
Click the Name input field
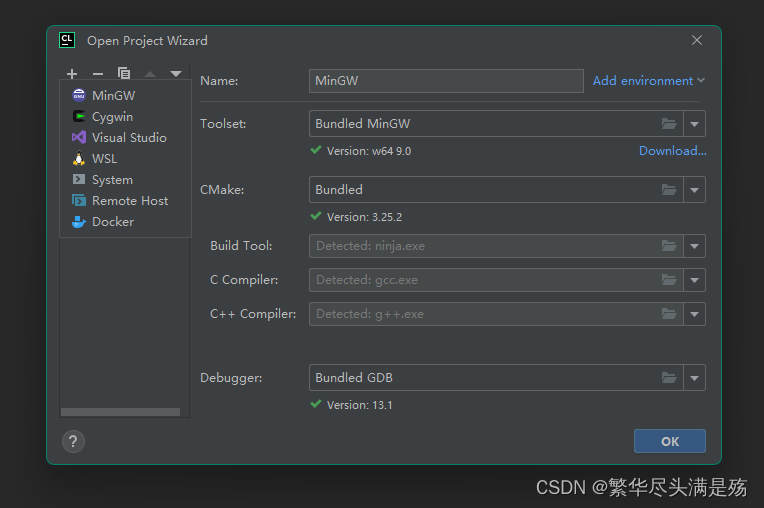pyautogui.click(x=446, y=81)
